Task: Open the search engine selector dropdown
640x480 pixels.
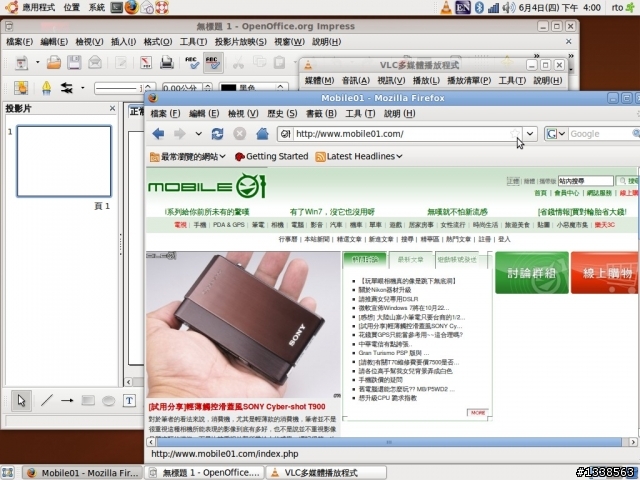Action: [556, 133]
